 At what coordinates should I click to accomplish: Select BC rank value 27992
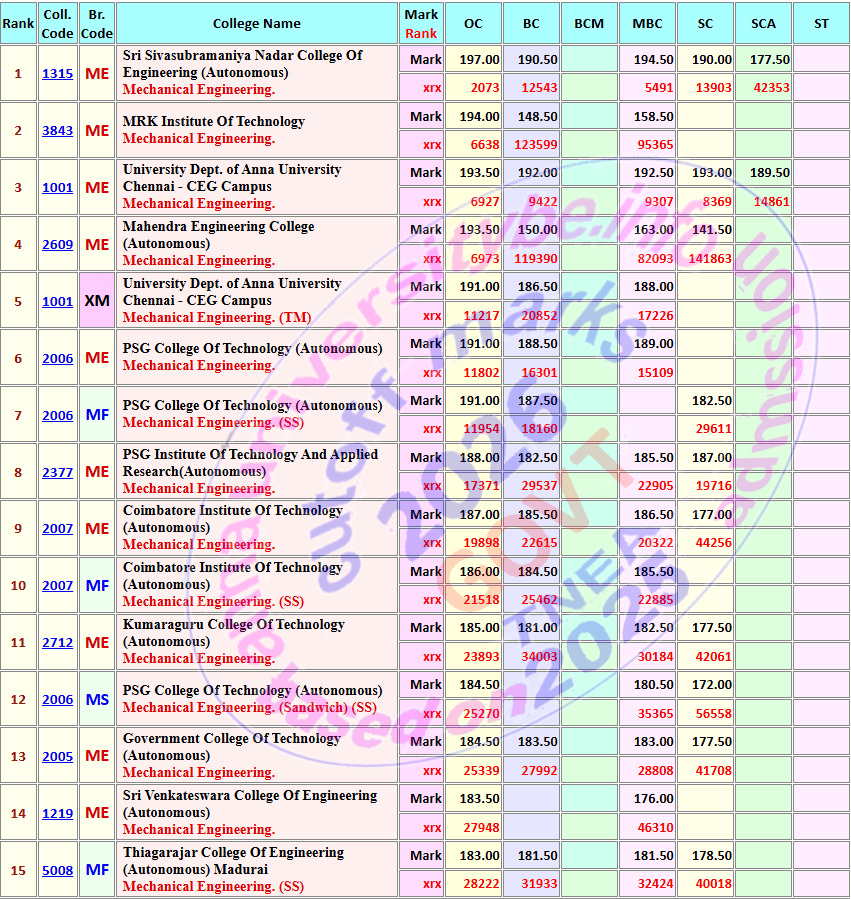539,771
